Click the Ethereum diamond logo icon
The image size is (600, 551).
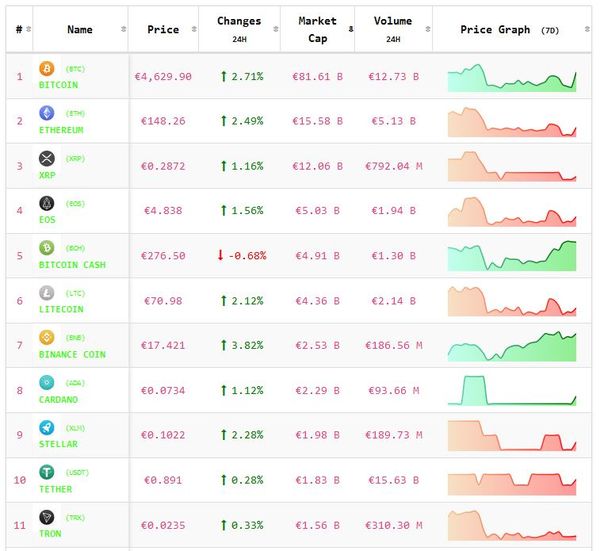coord(47,113)
